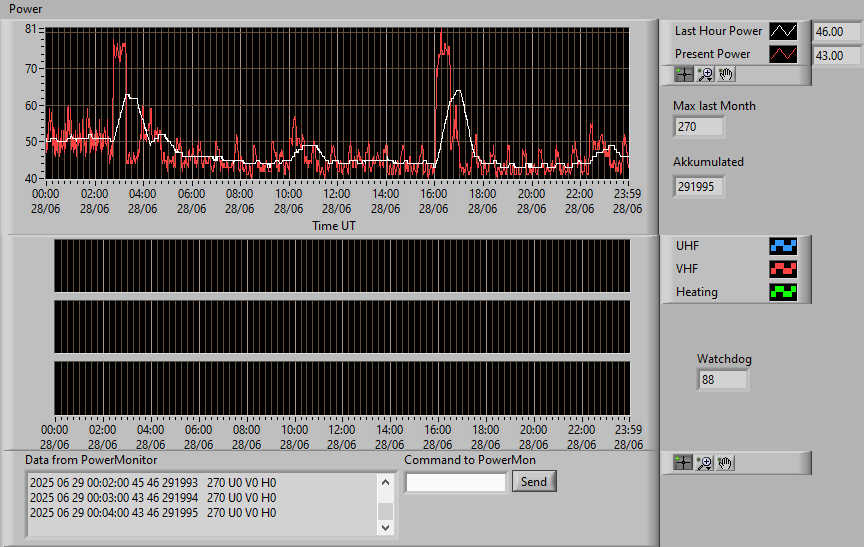Click the Akkumulated value field
Screen dimensions: 864x547
click(x=698, y=187)
